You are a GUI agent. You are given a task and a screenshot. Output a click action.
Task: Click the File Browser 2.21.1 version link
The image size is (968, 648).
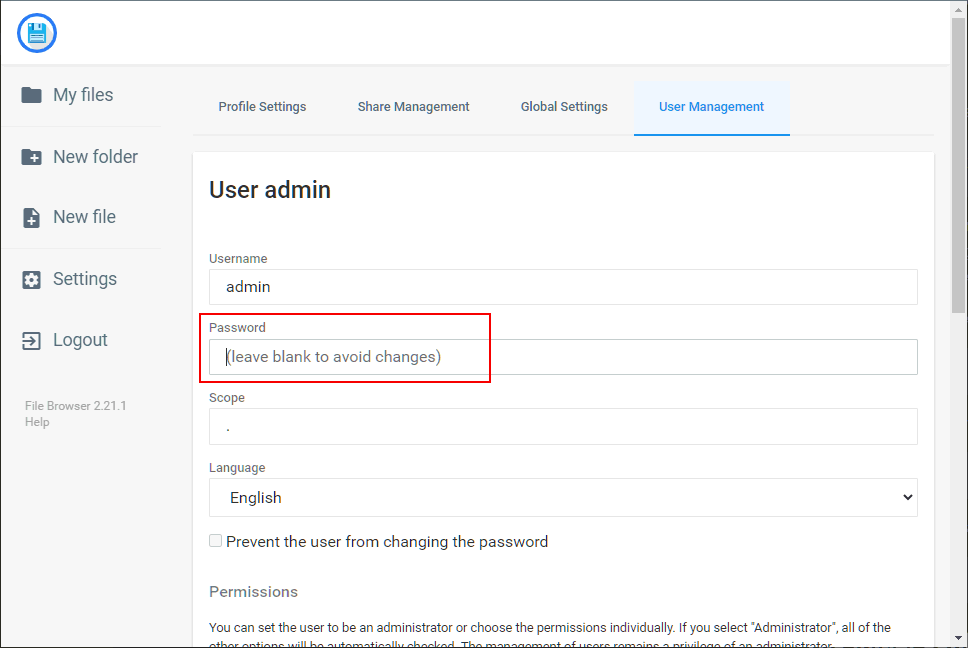(x=75, y=406)
